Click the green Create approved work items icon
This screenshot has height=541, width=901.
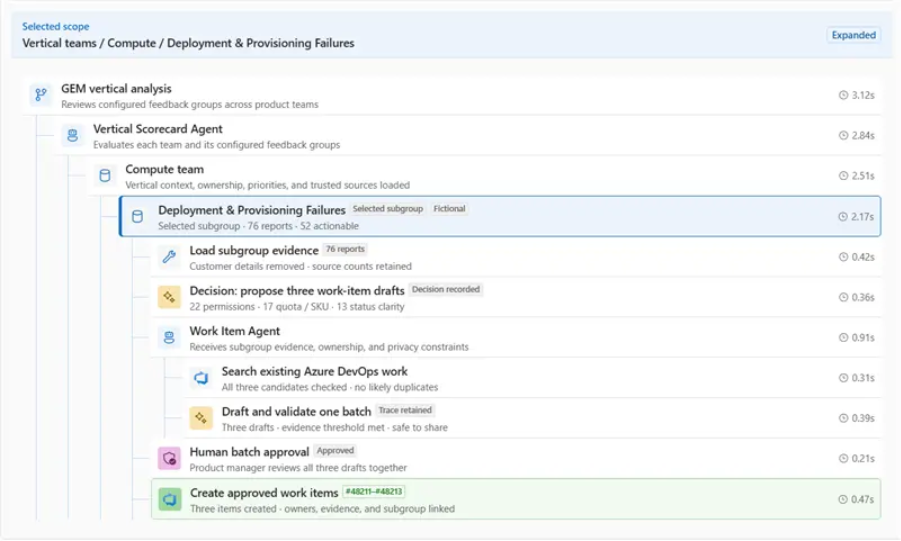[170, 499]
